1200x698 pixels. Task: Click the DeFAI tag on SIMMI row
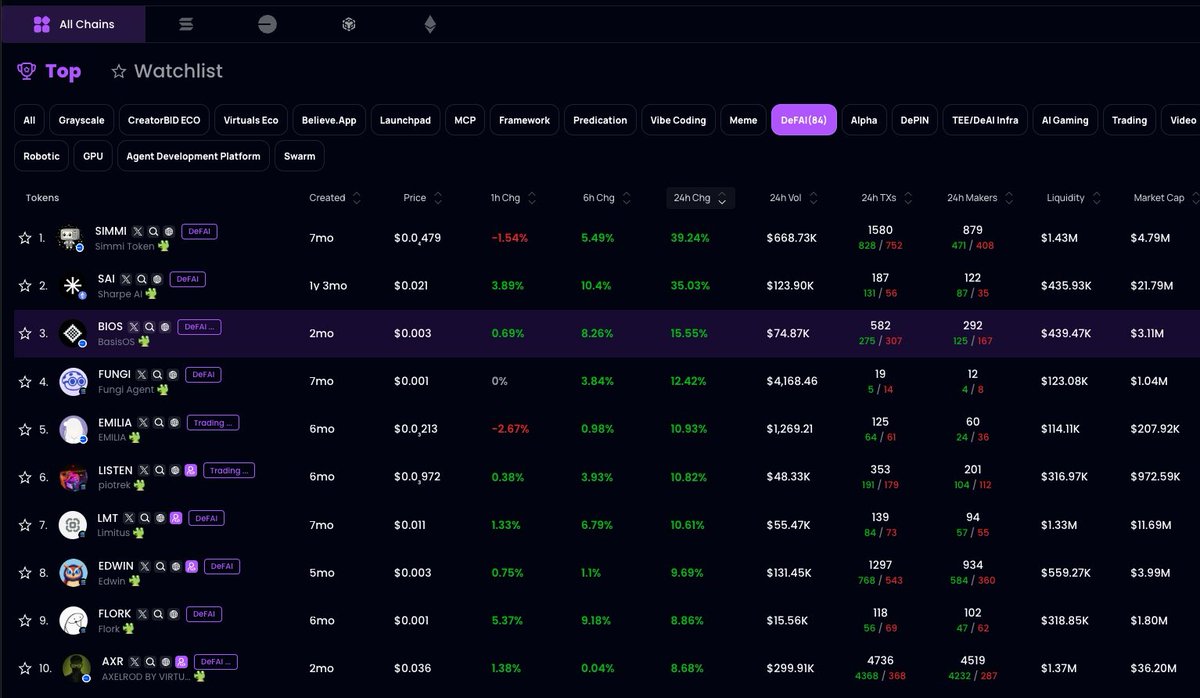pyautogui.click(x=199, y=231)
